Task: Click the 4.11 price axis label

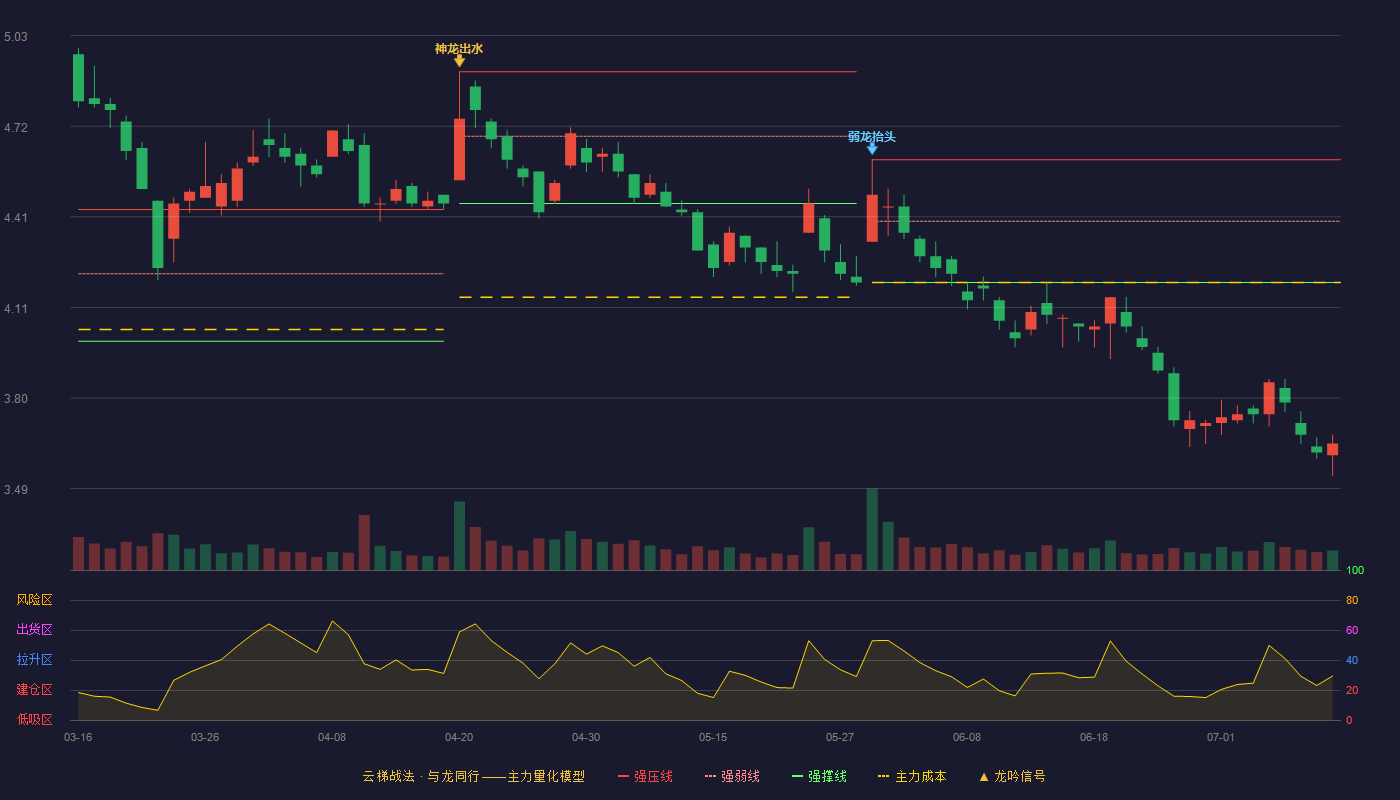Action: (16, 309)
